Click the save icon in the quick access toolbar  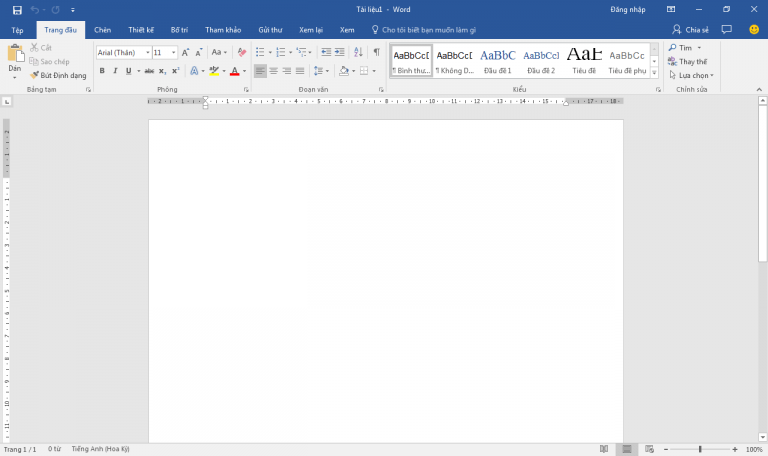[x=17, y=9]
